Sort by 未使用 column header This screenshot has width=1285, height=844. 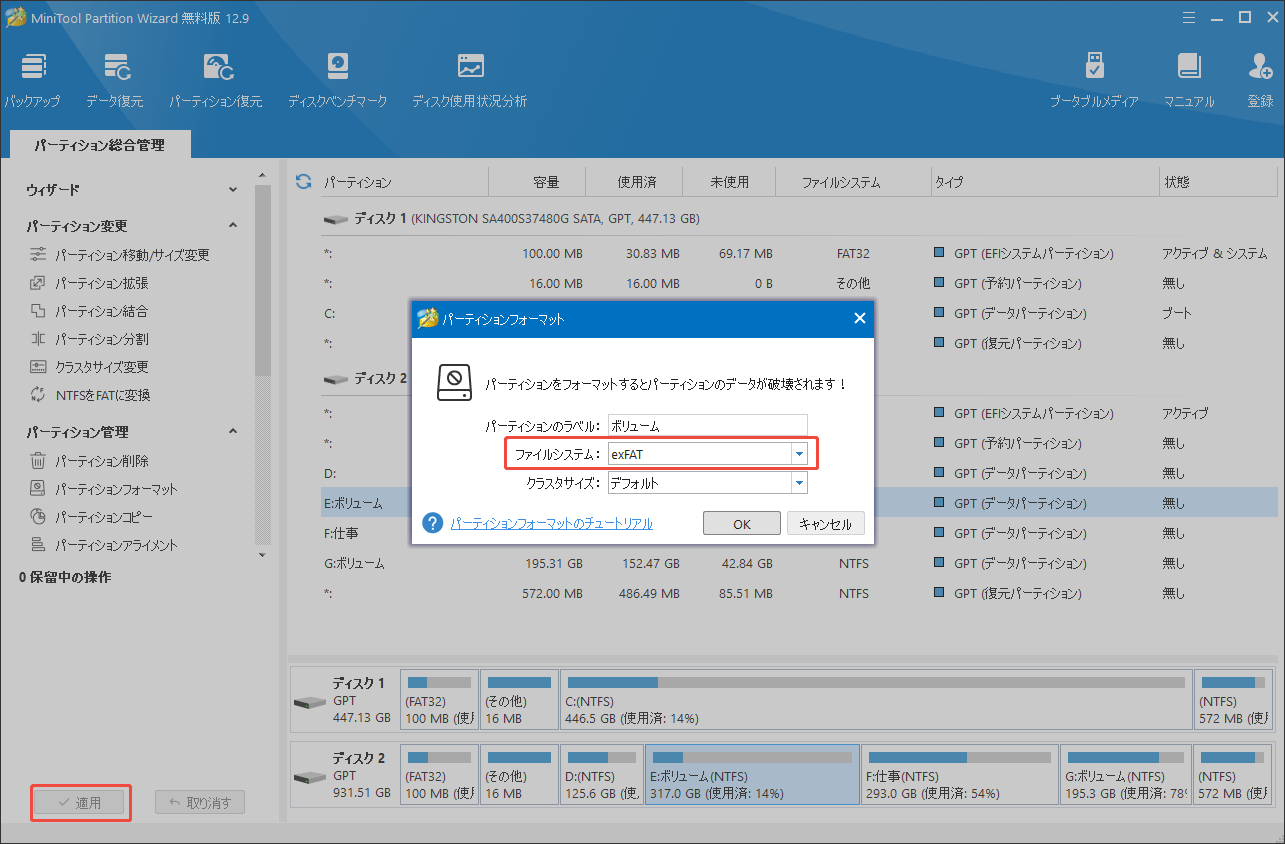729,182
